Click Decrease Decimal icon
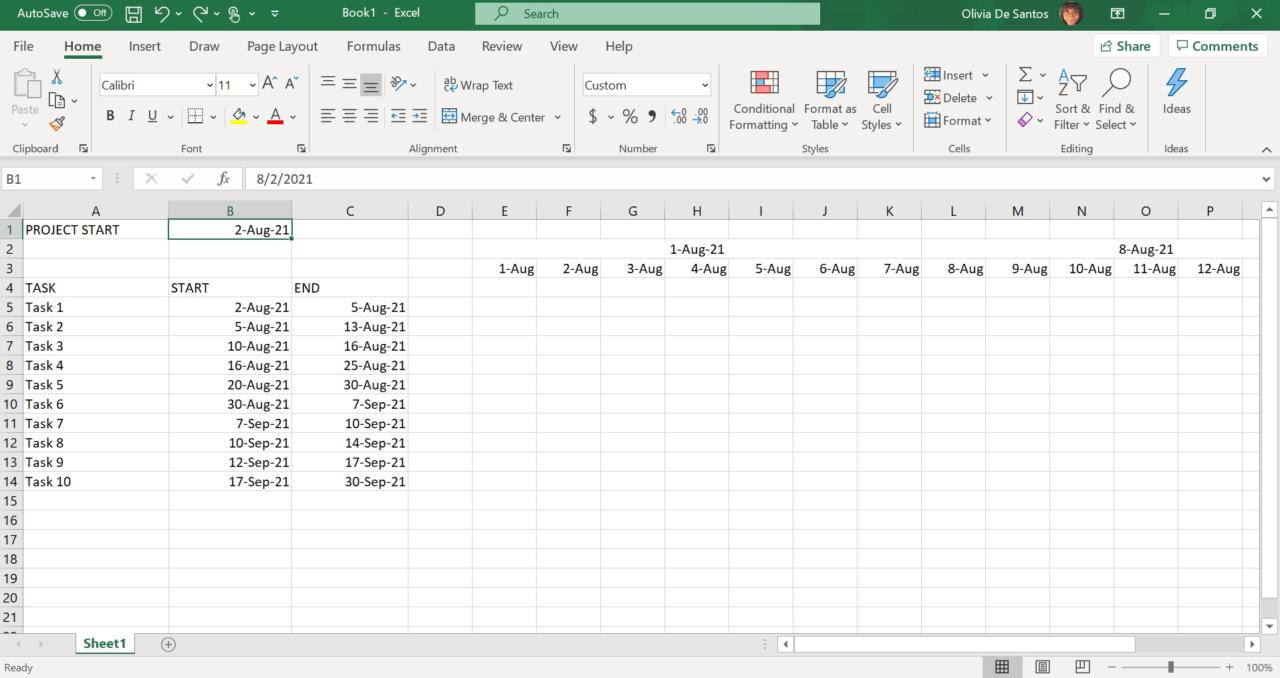Image resolution: width=1280 pixels, height=678 pixels. click(701, 117)
